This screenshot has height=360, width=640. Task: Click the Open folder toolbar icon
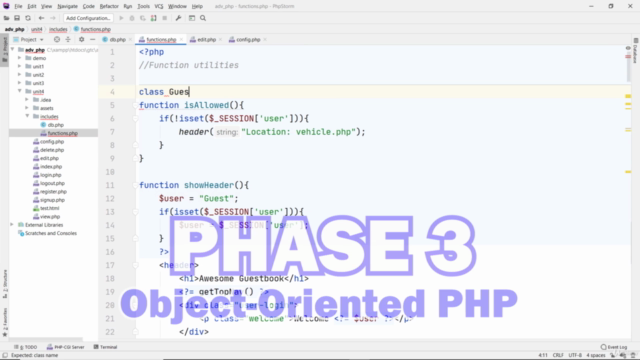click(7, 18)
